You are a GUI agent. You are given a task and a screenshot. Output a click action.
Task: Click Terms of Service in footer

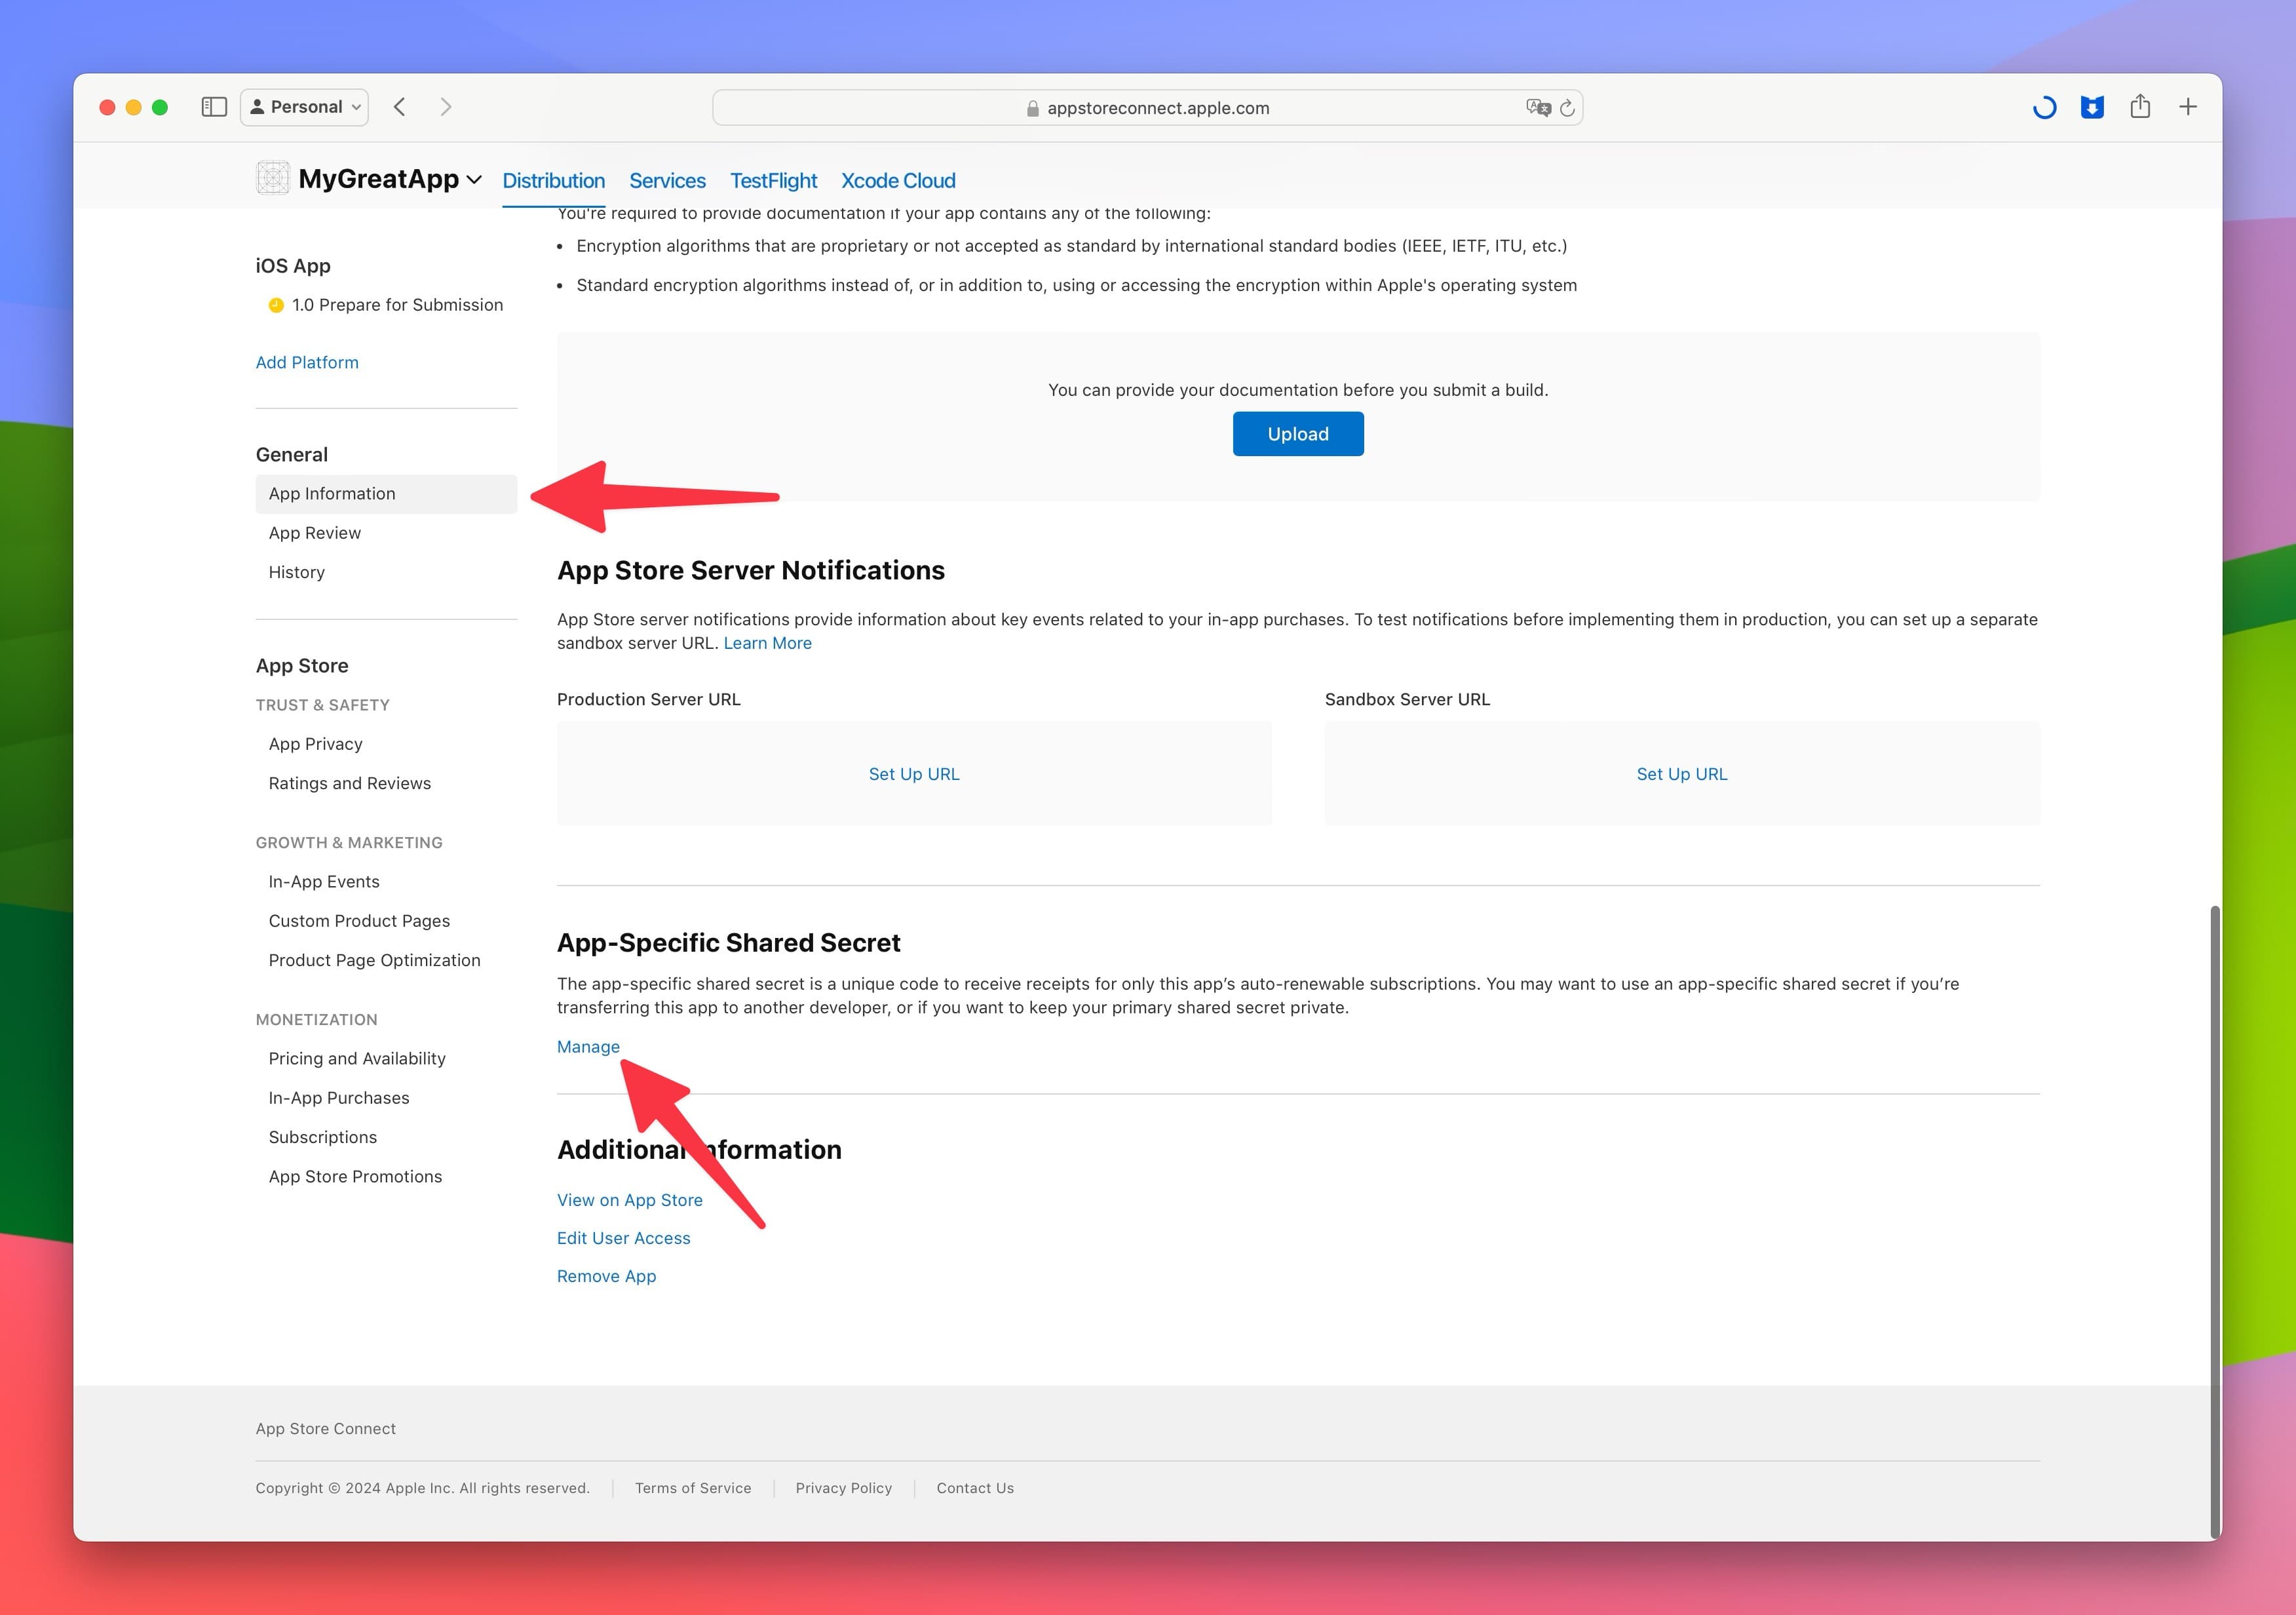[693, 1488]
